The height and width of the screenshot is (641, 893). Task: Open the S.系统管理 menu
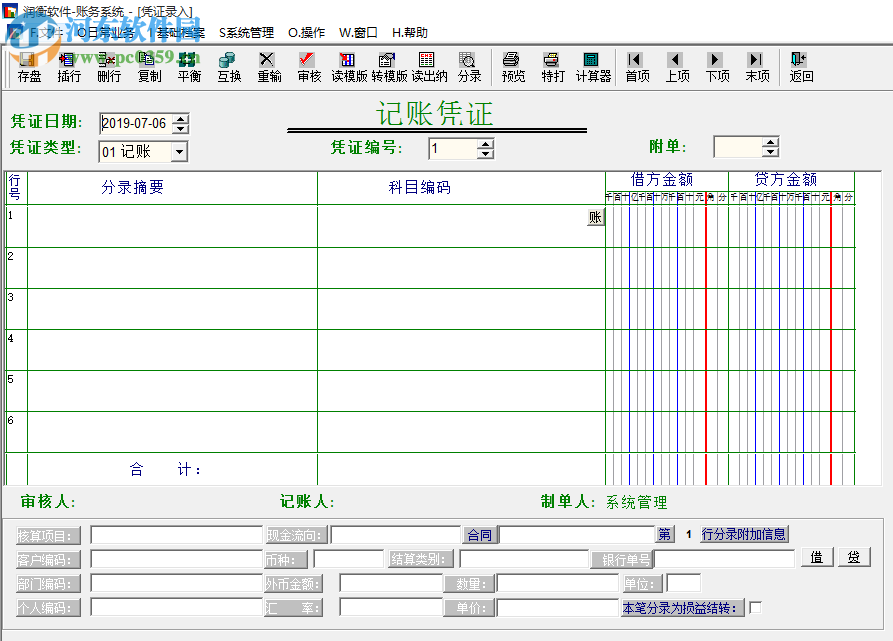click(x=246, y=32)
